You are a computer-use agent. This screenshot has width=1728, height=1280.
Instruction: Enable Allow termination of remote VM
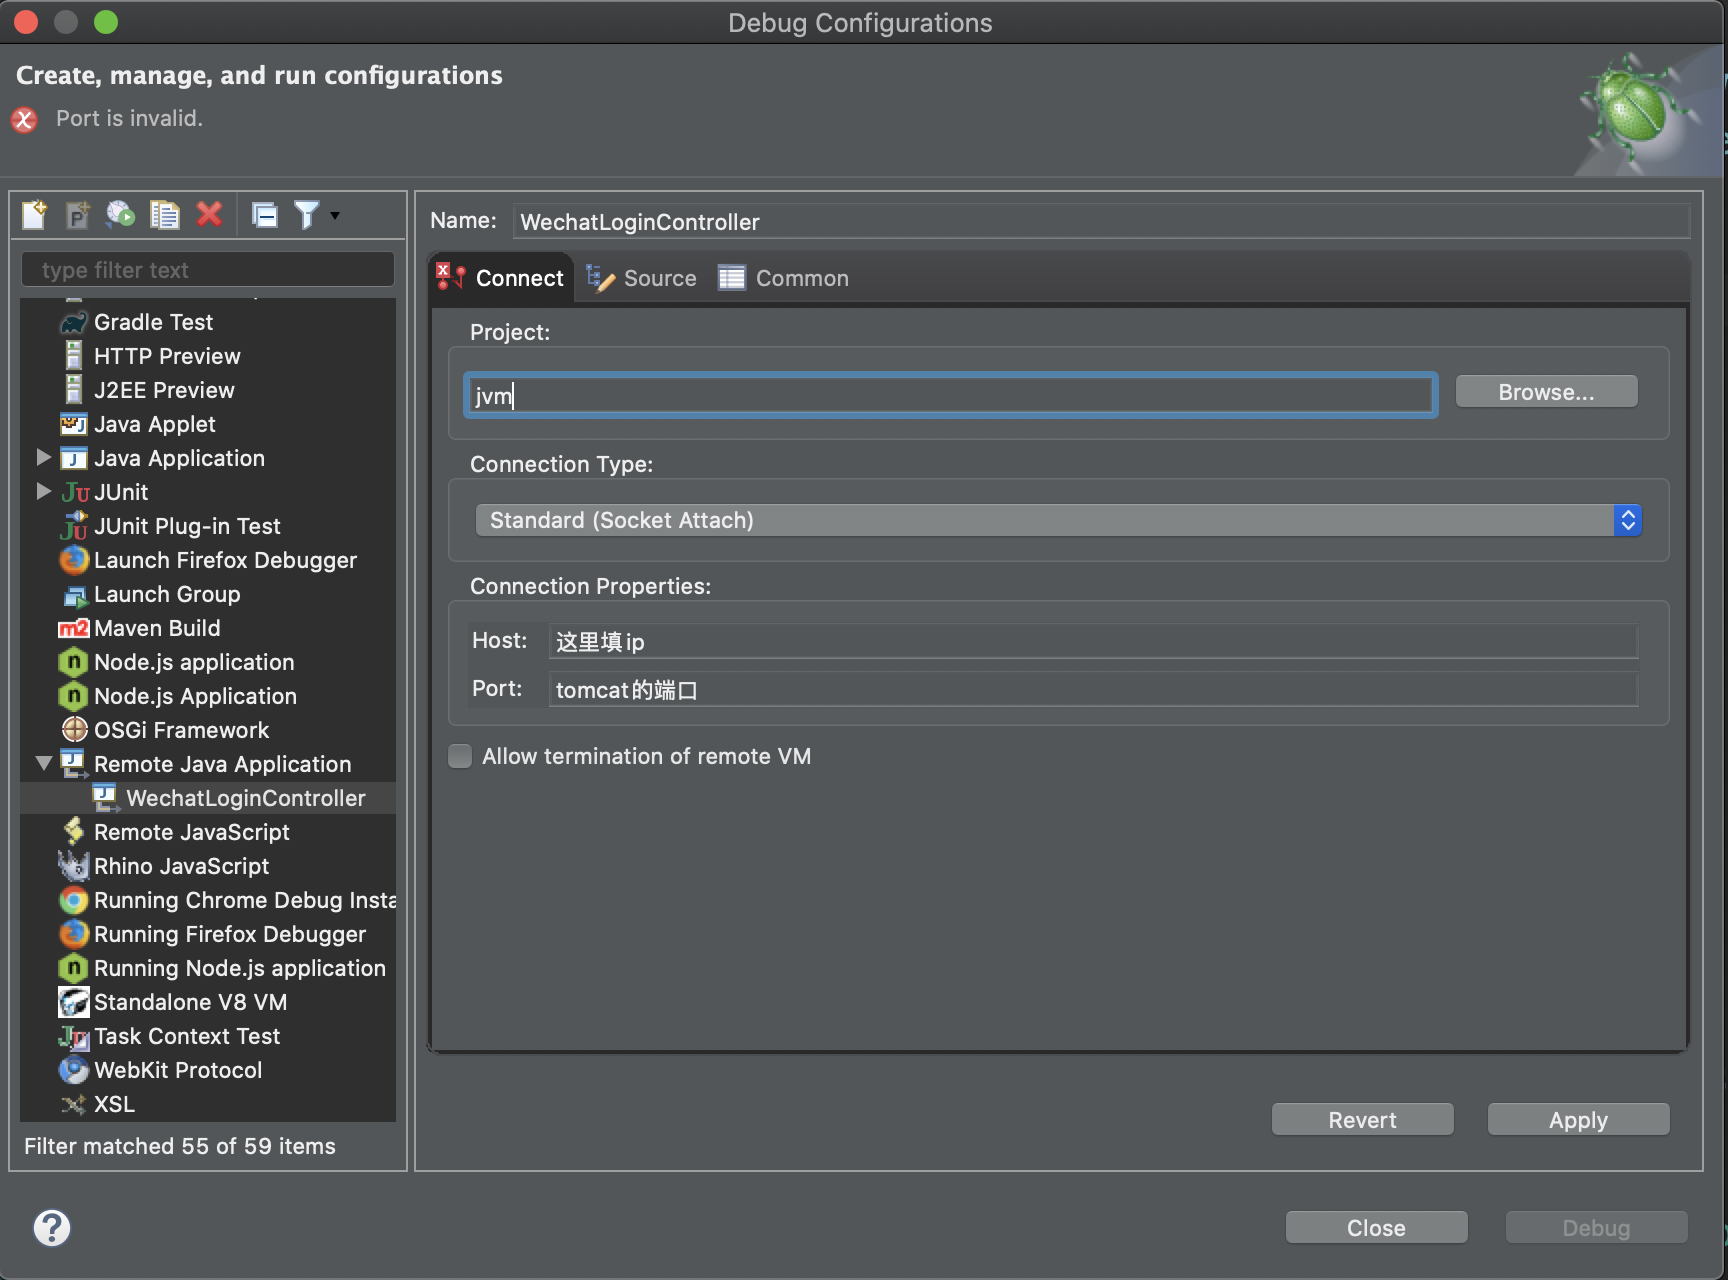tap(460, 756)
